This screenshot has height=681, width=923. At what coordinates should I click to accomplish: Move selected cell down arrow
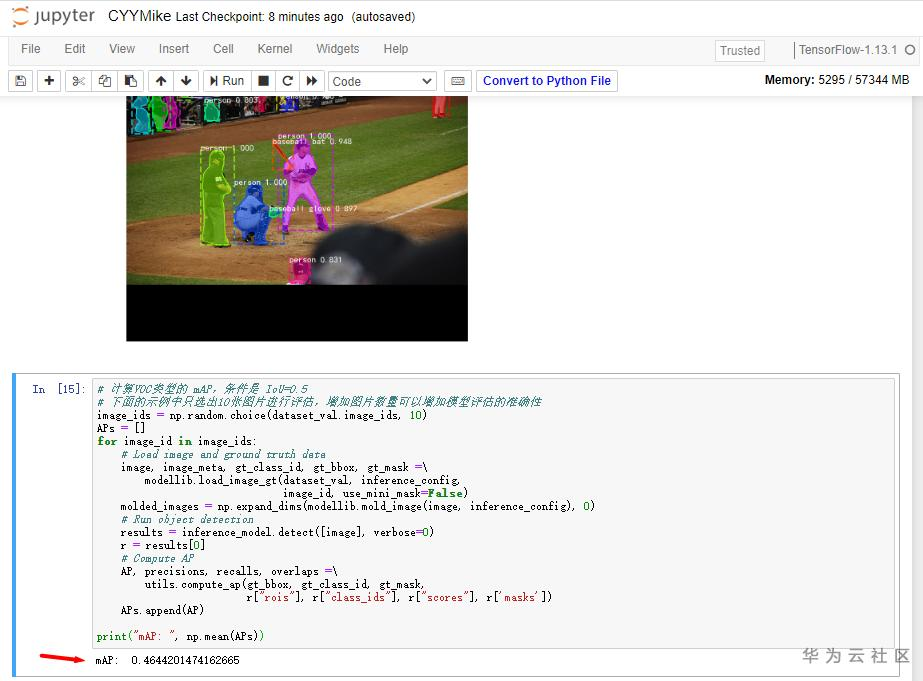click(x=186, y=81)
